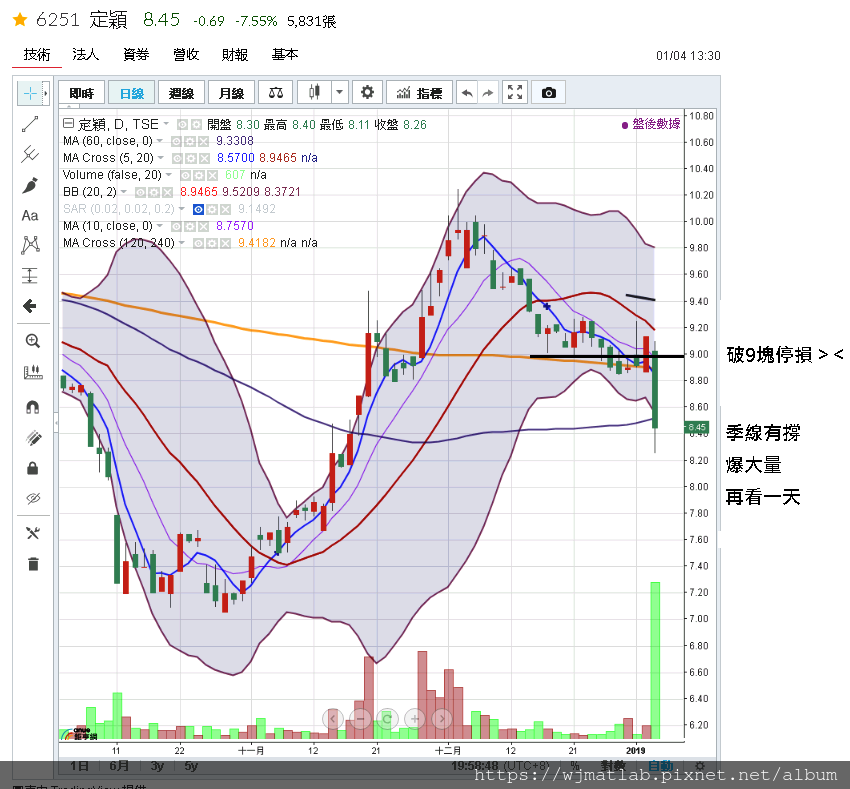The width and height of the screenshot is (850, 789).
Task: Zoom in chart with plus control
Action: [x=415, y=719]
